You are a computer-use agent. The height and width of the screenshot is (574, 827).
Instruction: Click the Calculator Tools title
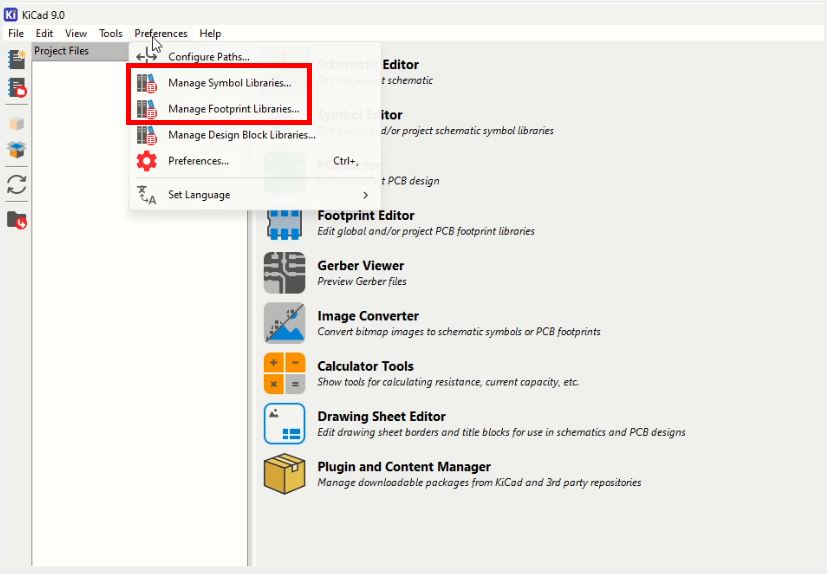[x=365, y=366]
